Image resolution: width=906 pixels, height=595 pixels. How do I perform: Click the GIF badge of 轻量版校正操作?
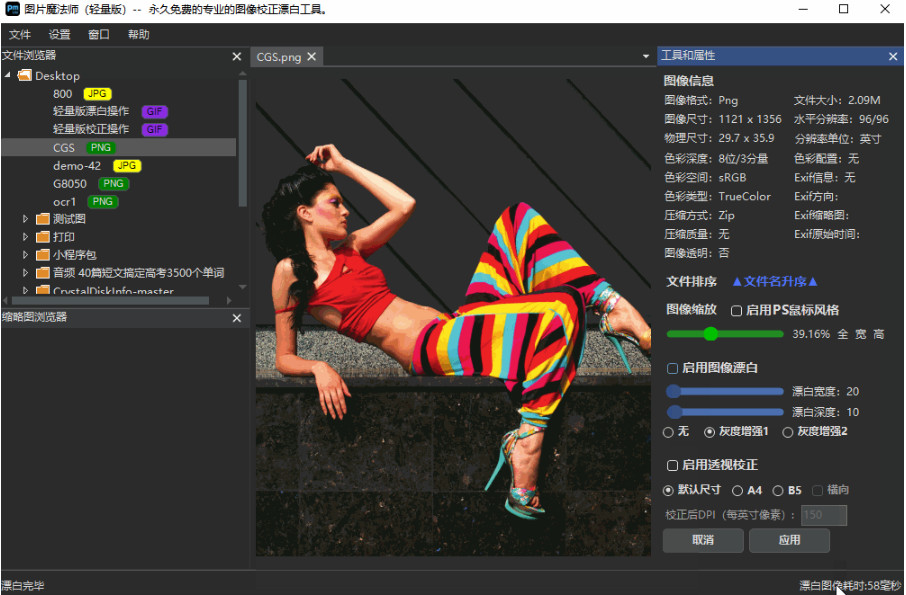(x=154, y=129)
